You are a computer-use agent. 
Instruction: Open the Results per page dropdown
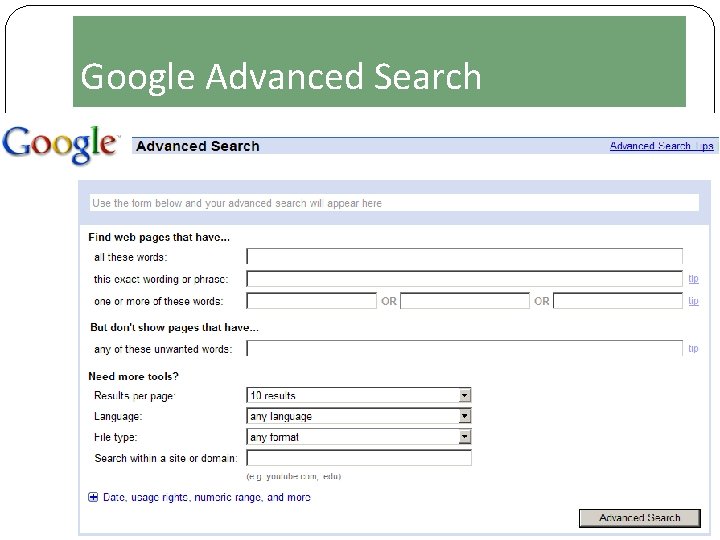point(359,395)
